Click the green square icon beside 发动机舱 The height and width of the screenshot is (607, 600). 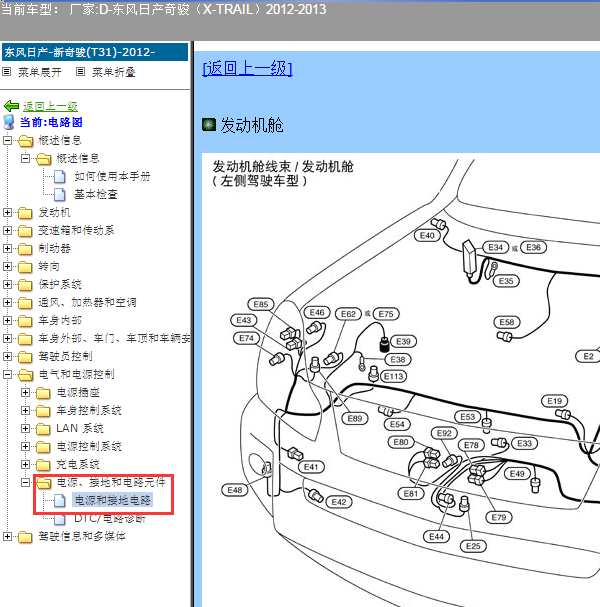click(x=209, y=125)
